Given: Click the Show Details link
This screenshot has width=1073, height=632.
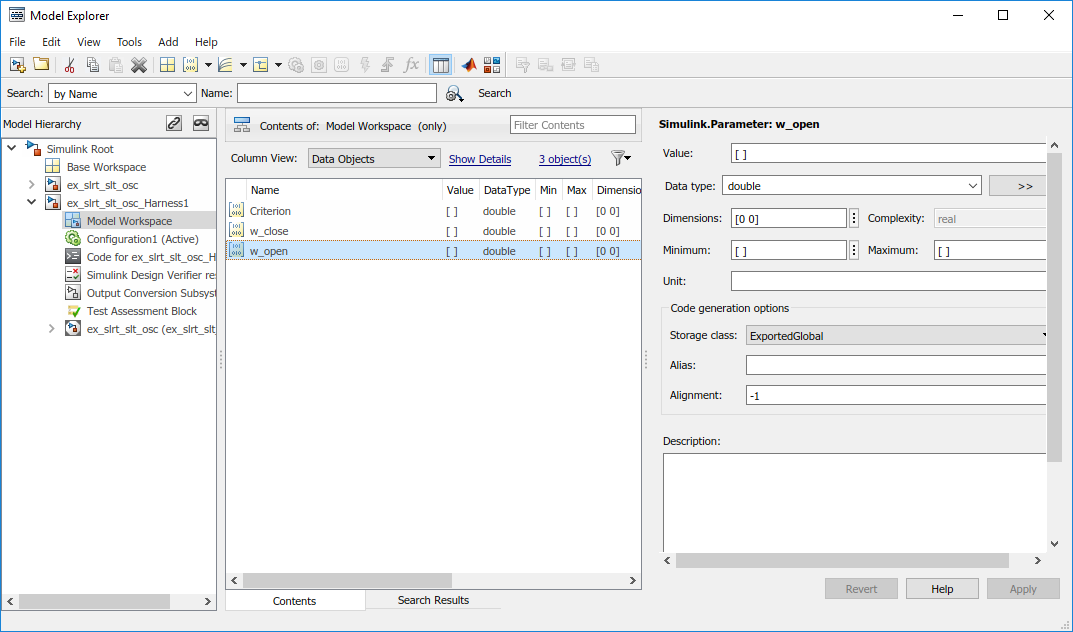Looking at the screenshot, I should pos(480,159).
